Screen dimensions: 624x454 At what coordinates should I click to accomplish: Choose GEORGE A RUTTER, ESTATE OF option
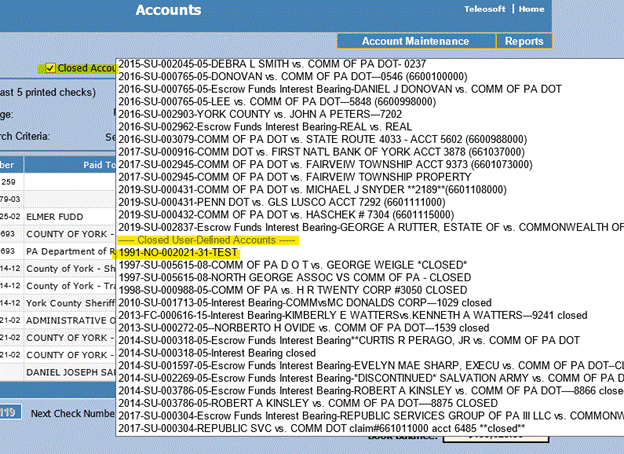370,227
